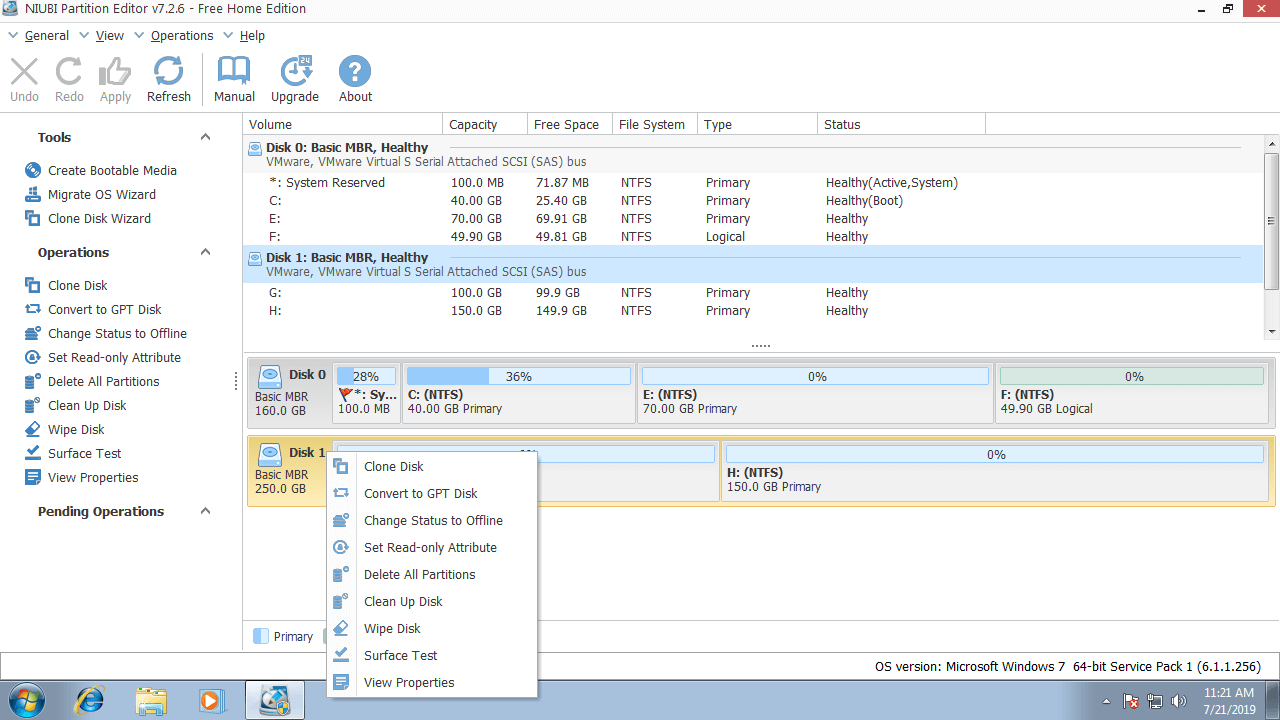Click the Refresh toolbar icon
The image size is (1280, 720).
(168, 79)
